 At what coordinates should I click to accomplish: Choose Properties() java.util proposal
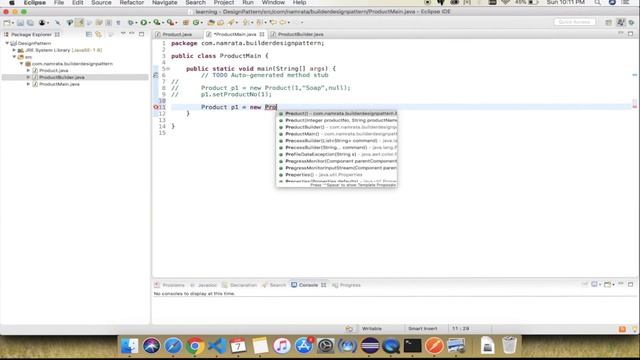337,175
